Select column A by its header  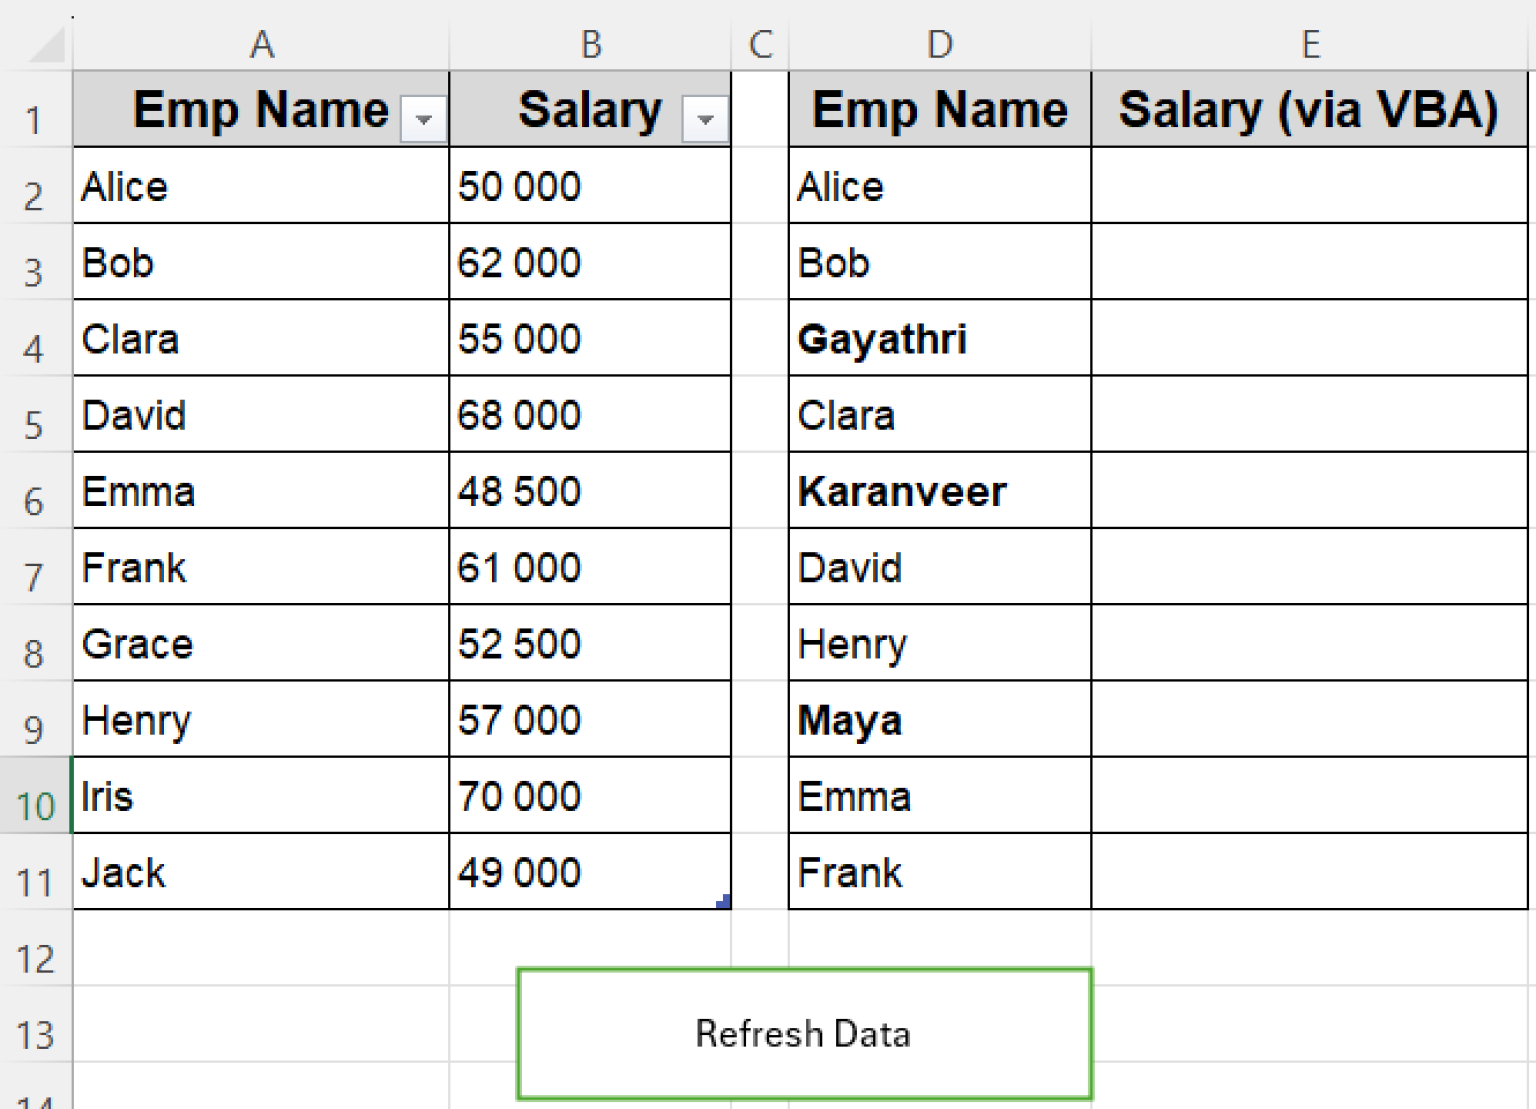(x=260, y=44)
